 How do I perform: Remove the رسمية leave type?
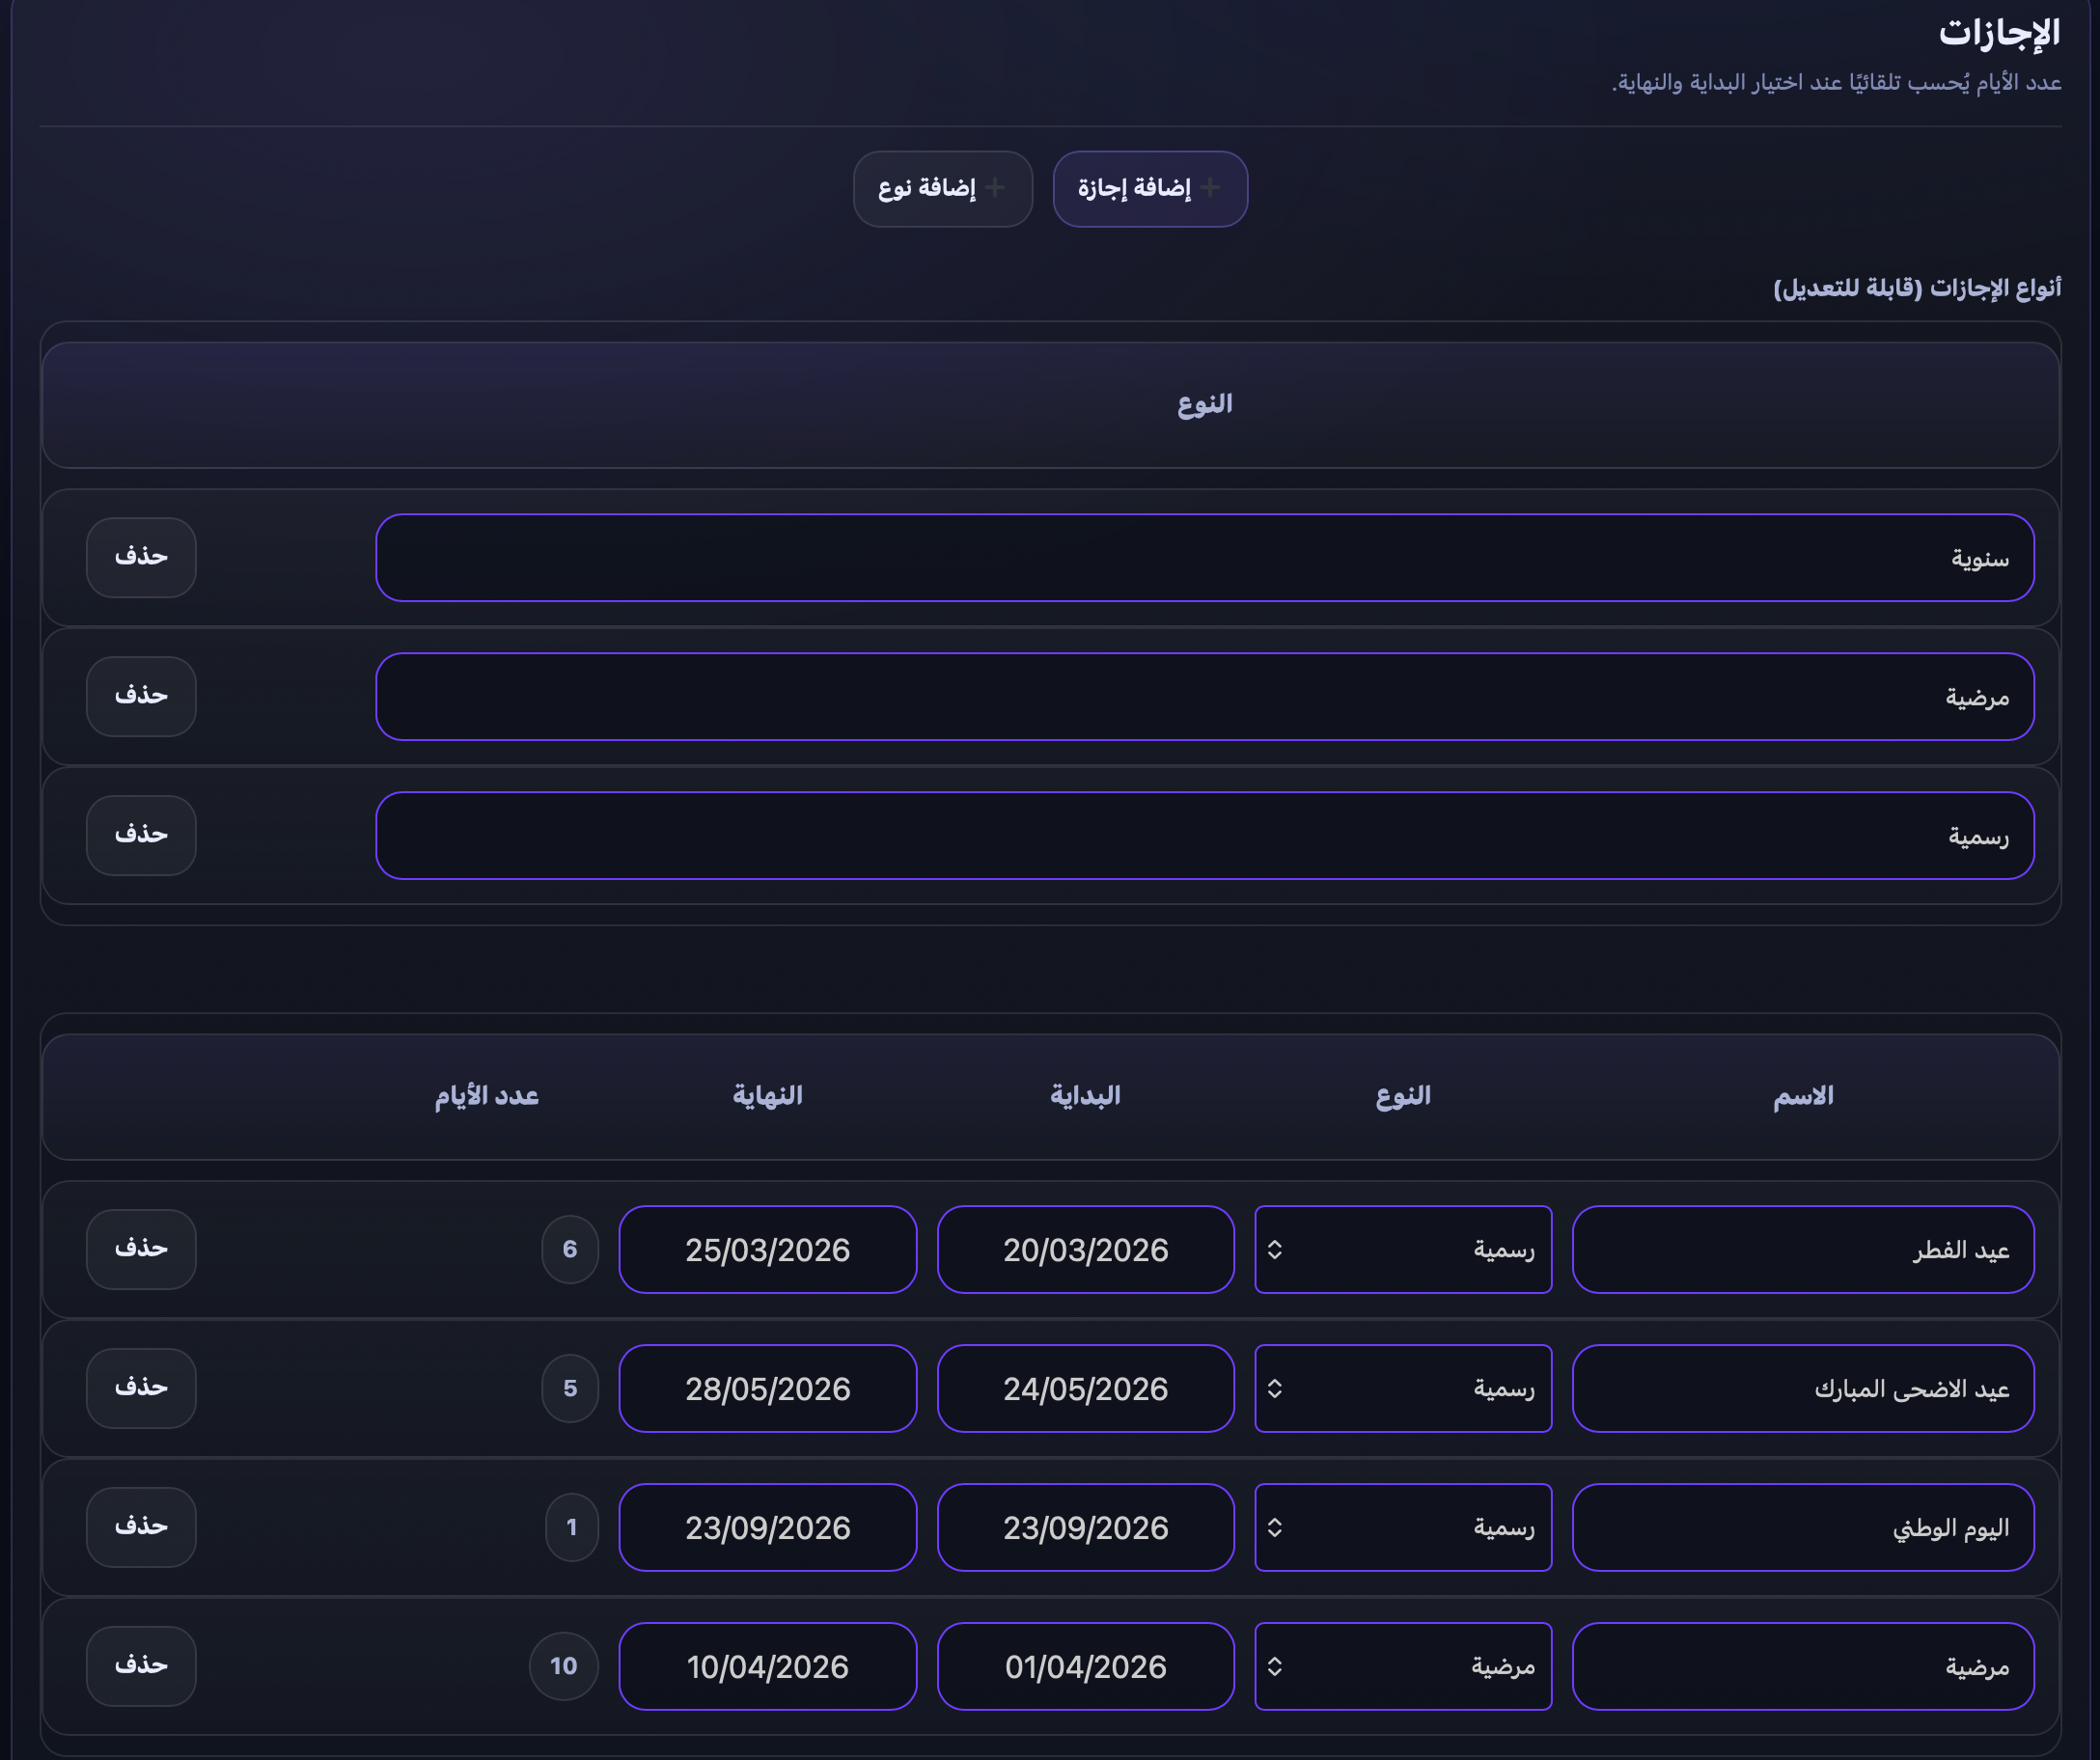141,835
